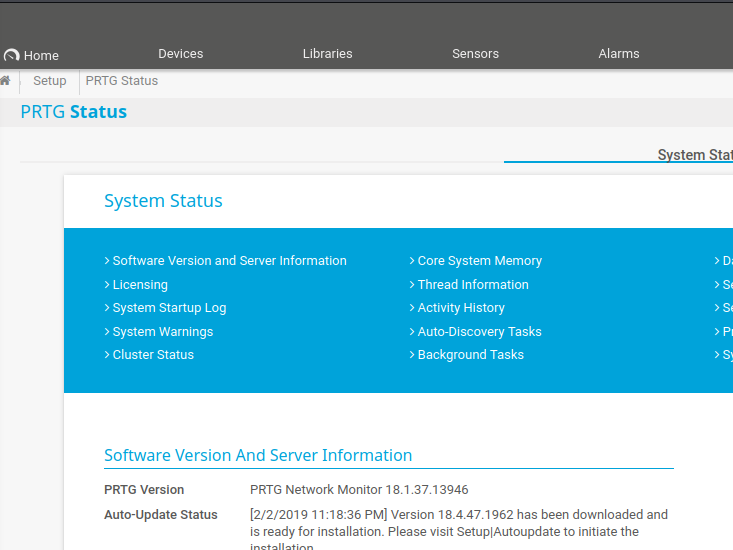
Task: Open Background Tasks link
Action: click(470, 355)
